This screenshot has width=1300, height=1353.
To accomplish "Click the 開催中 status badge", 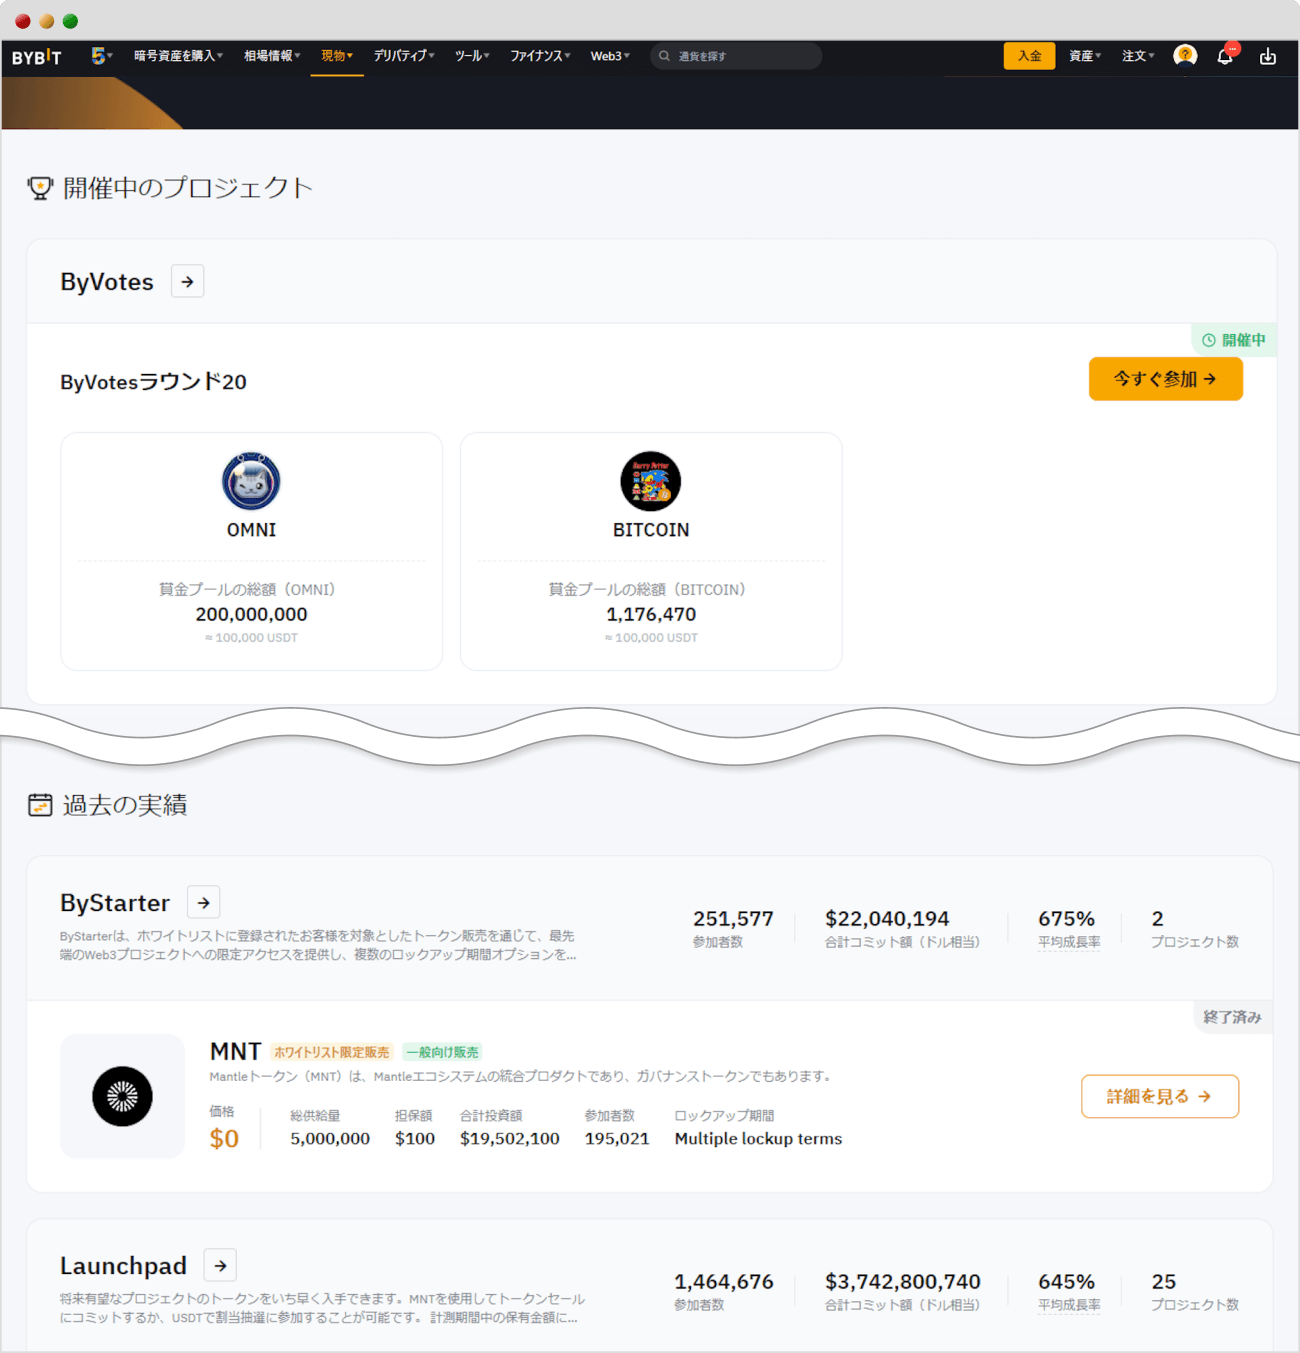I will tap(1234, 340).
